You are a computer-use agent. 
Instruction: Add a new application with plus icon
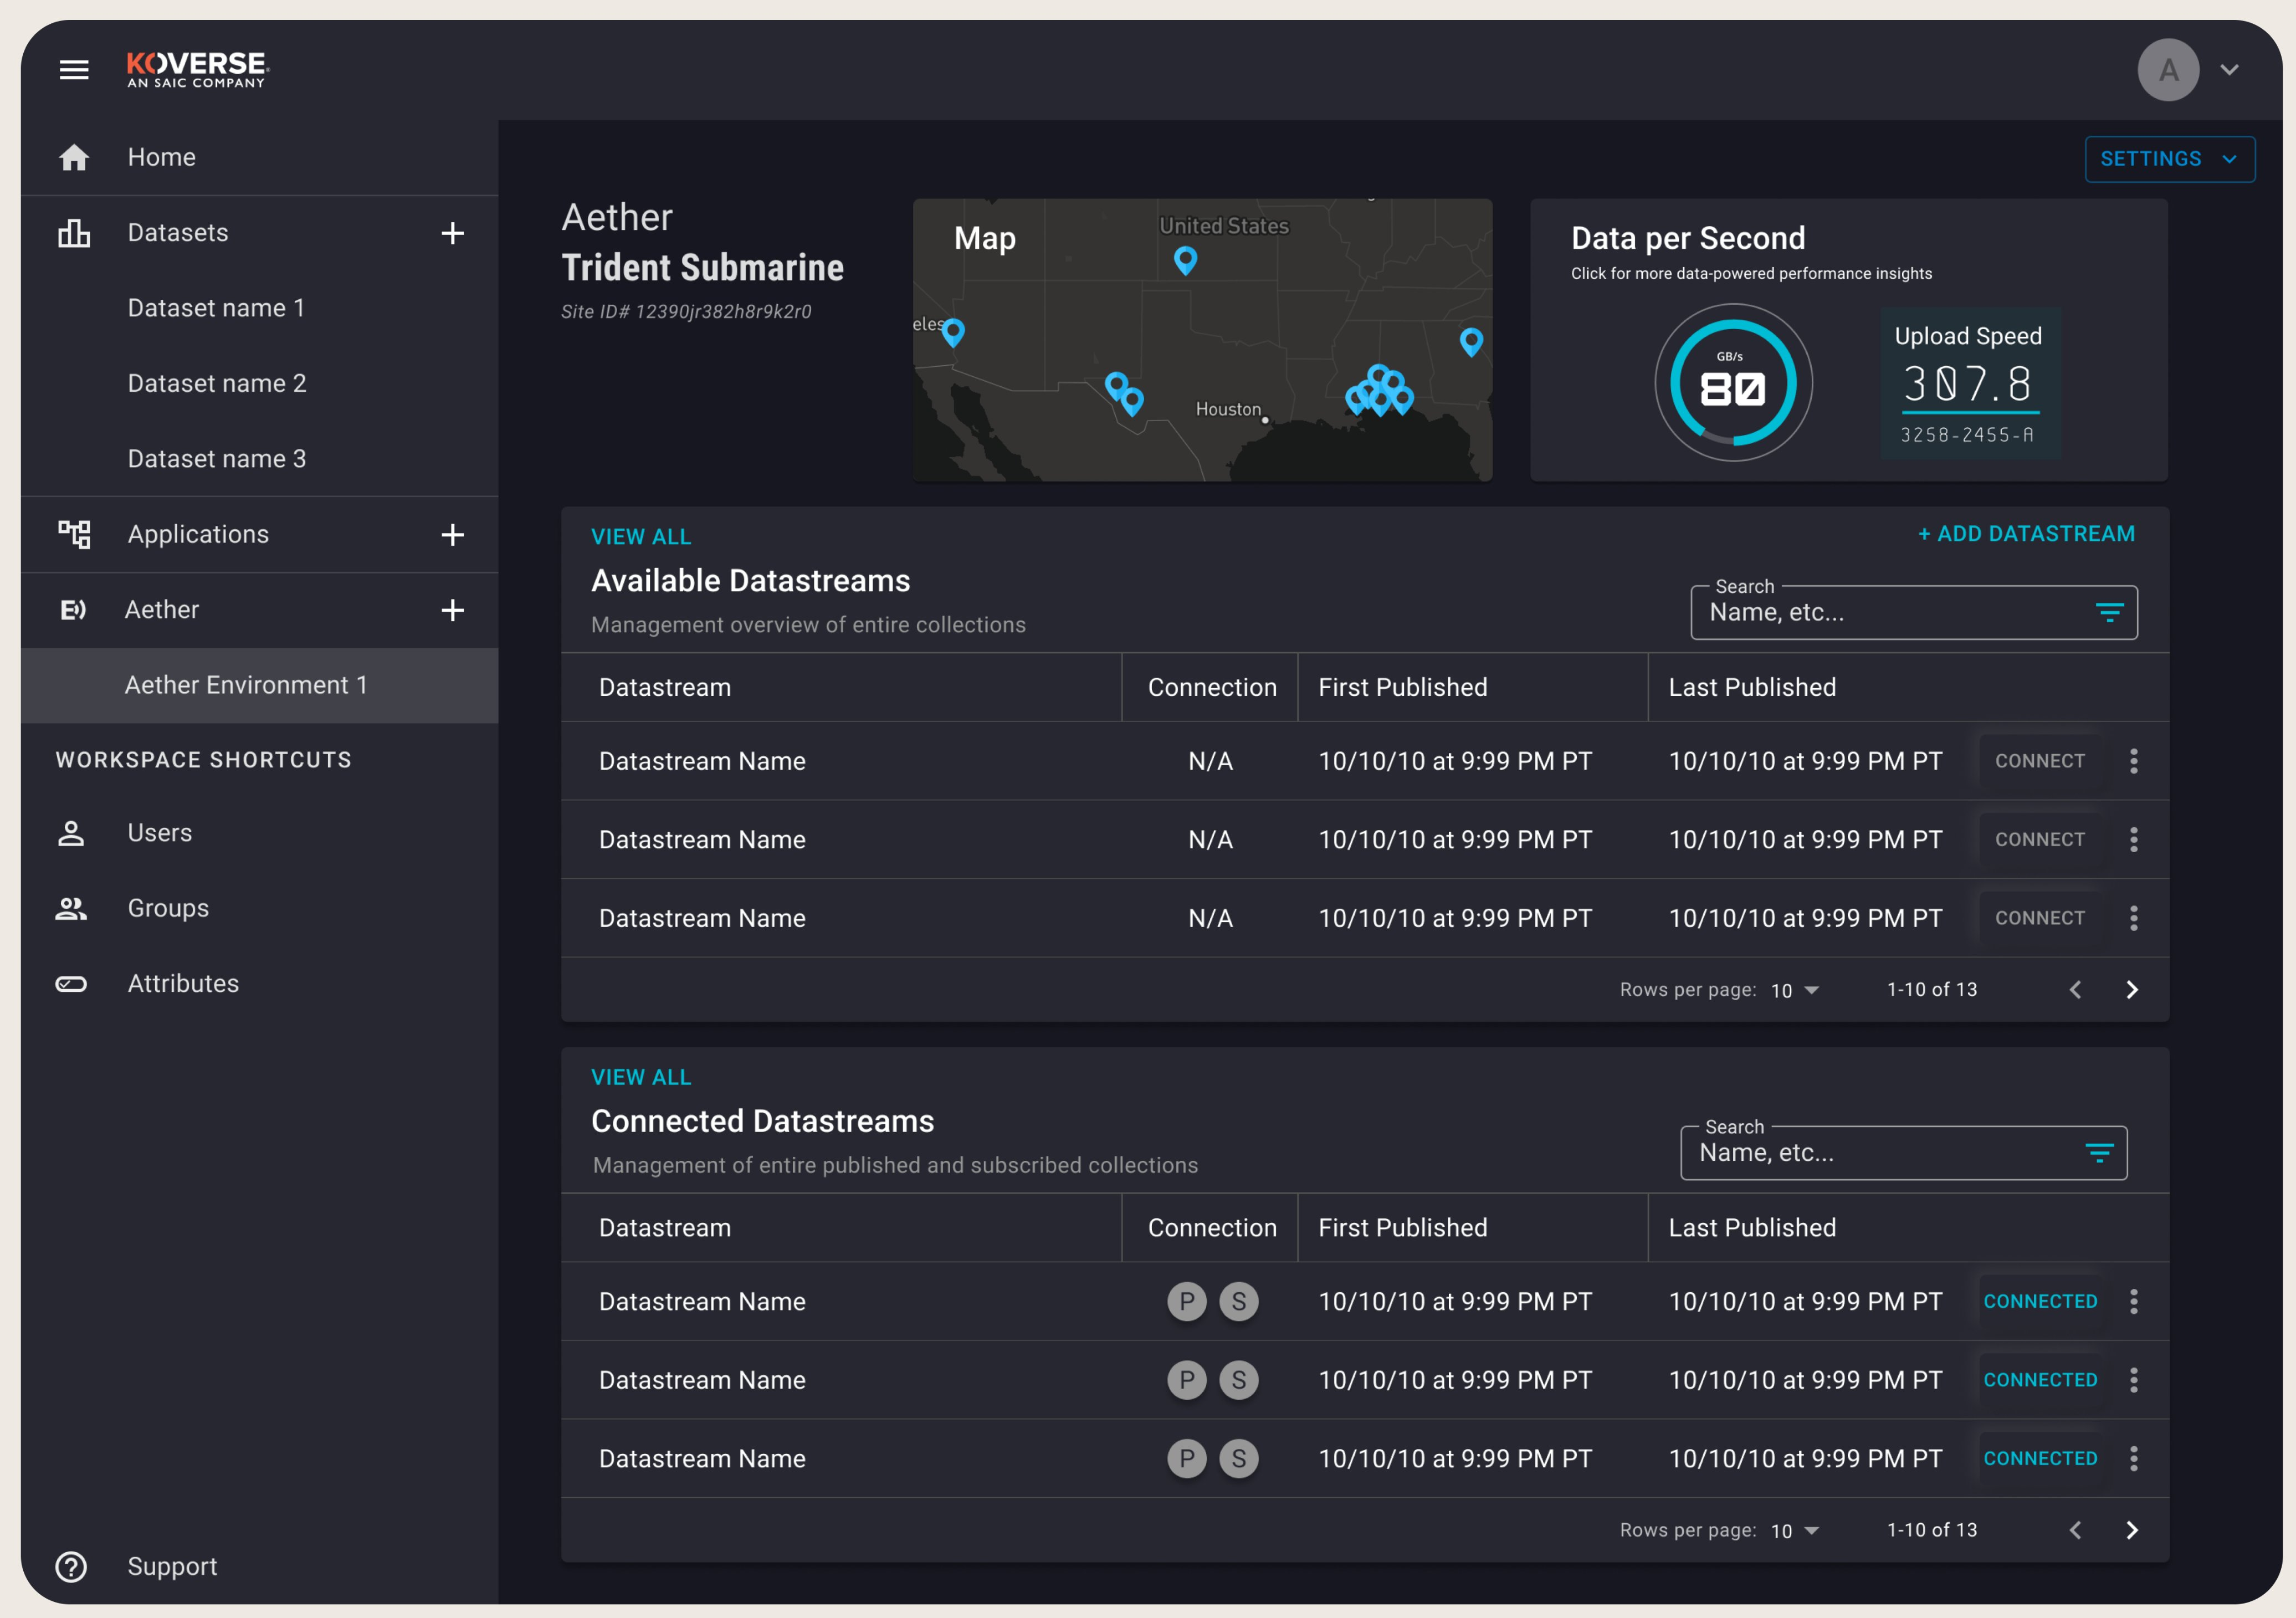point(452,534)
